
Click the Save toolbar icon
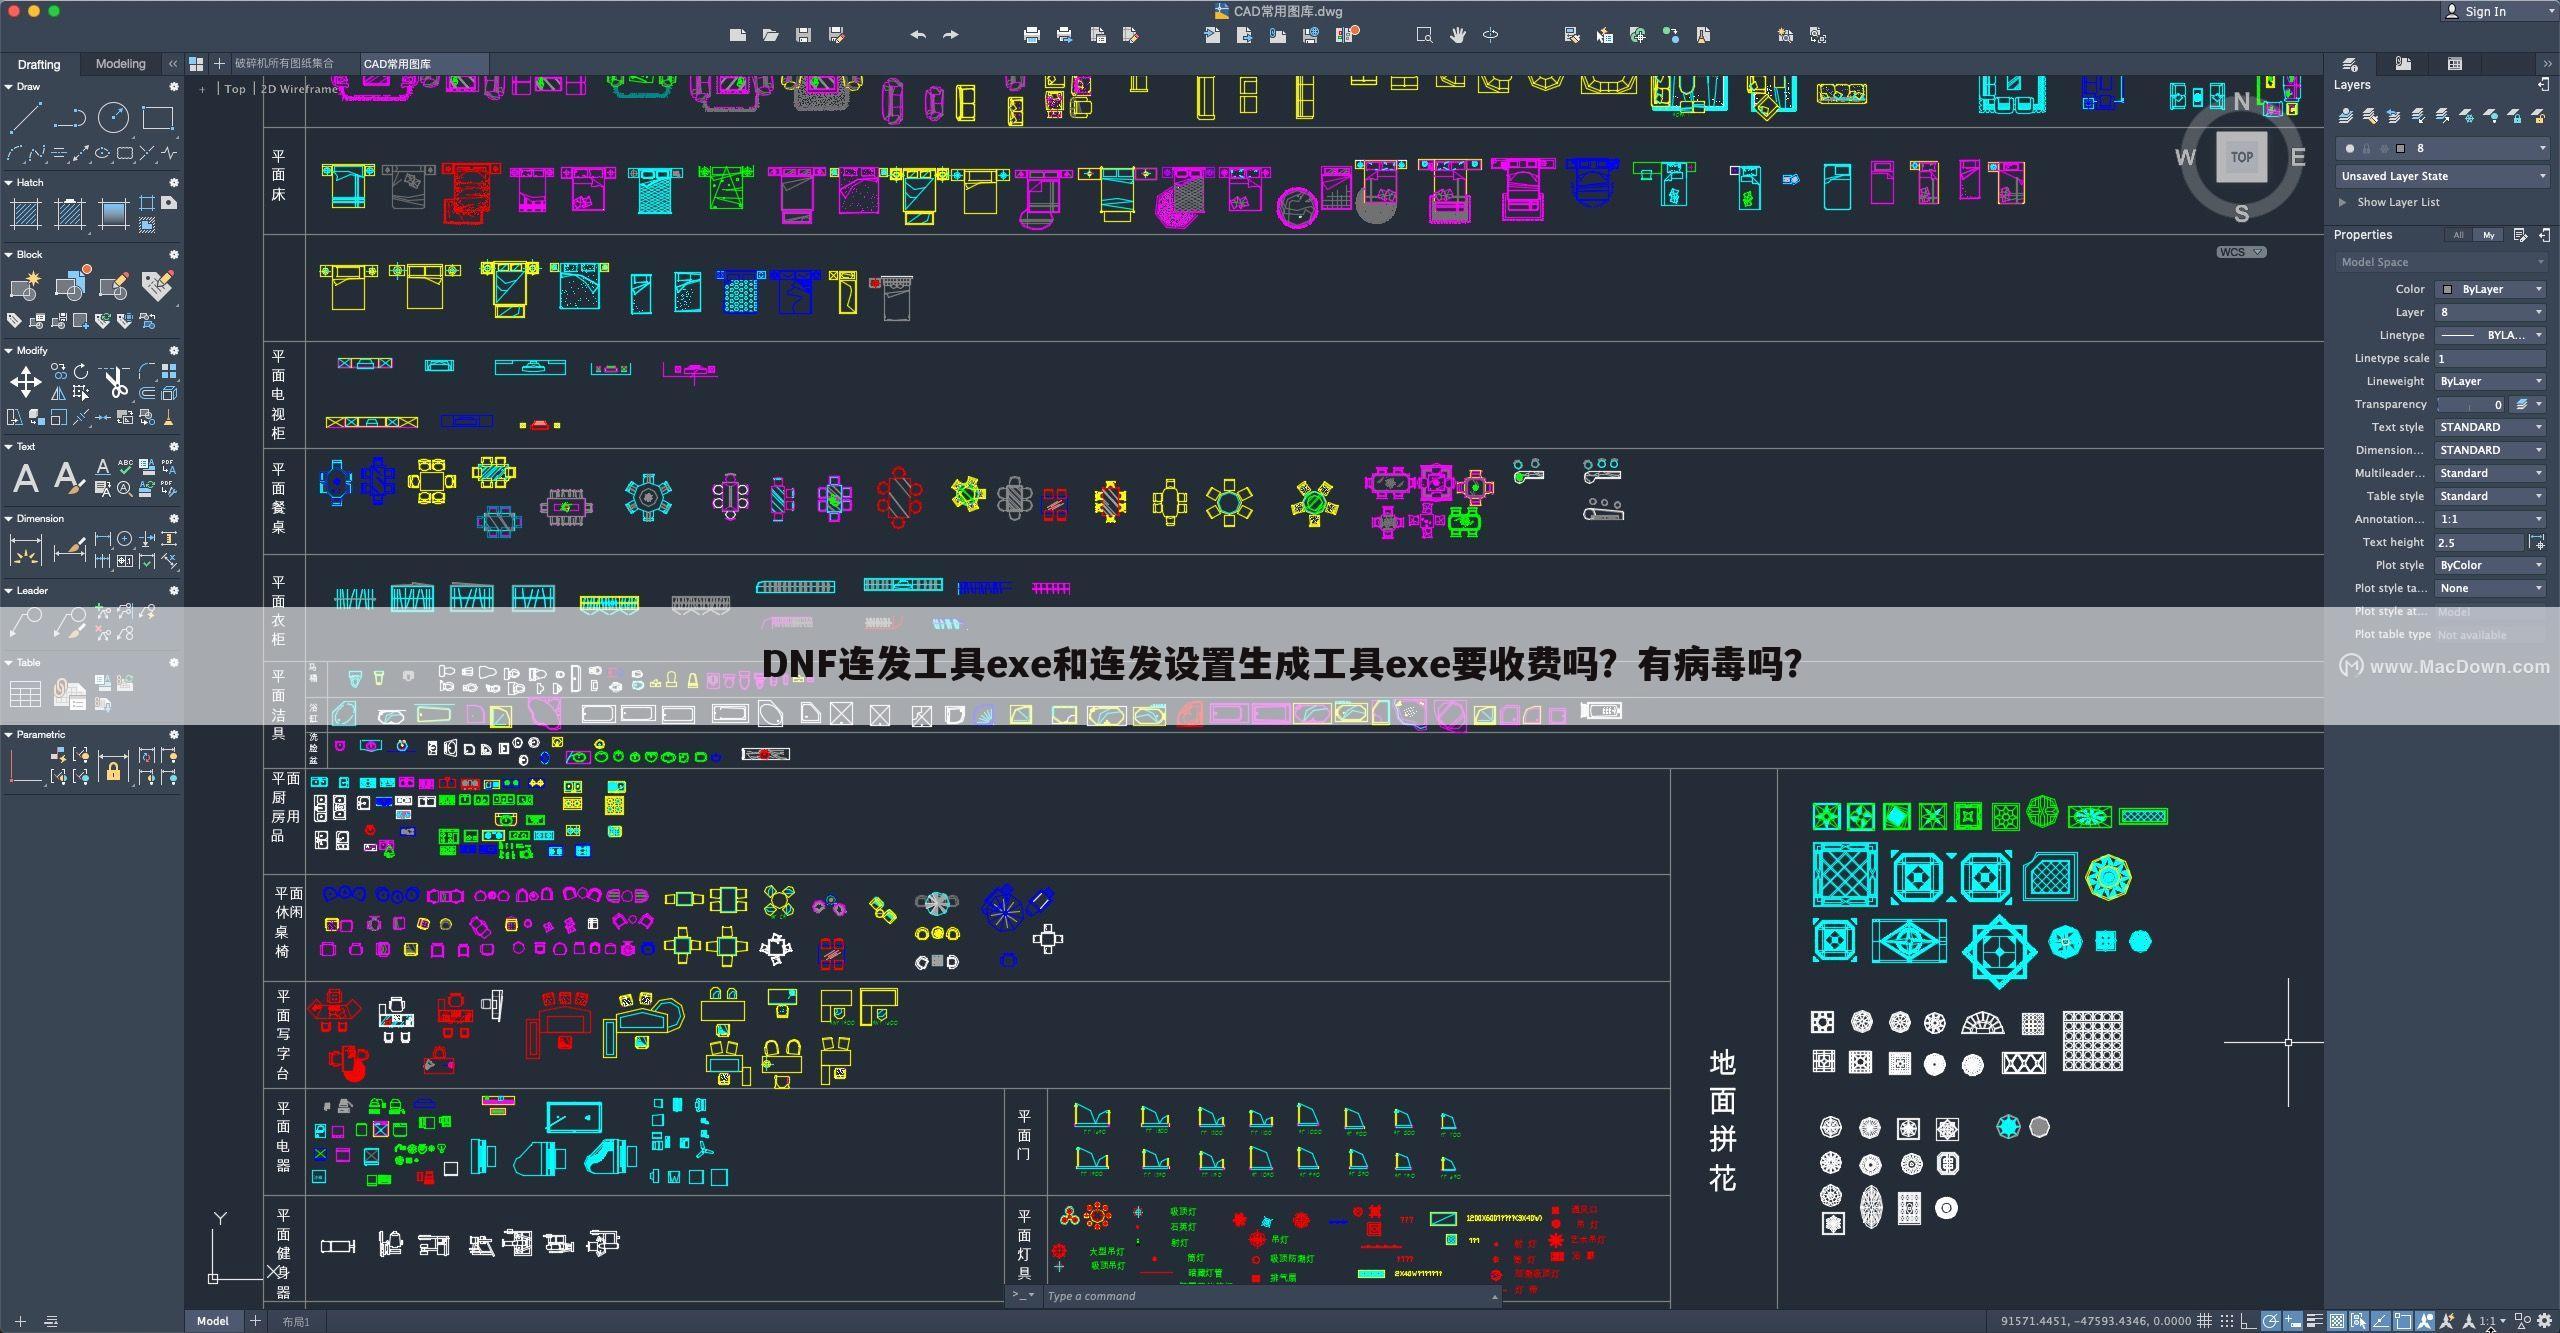(803, 35)
